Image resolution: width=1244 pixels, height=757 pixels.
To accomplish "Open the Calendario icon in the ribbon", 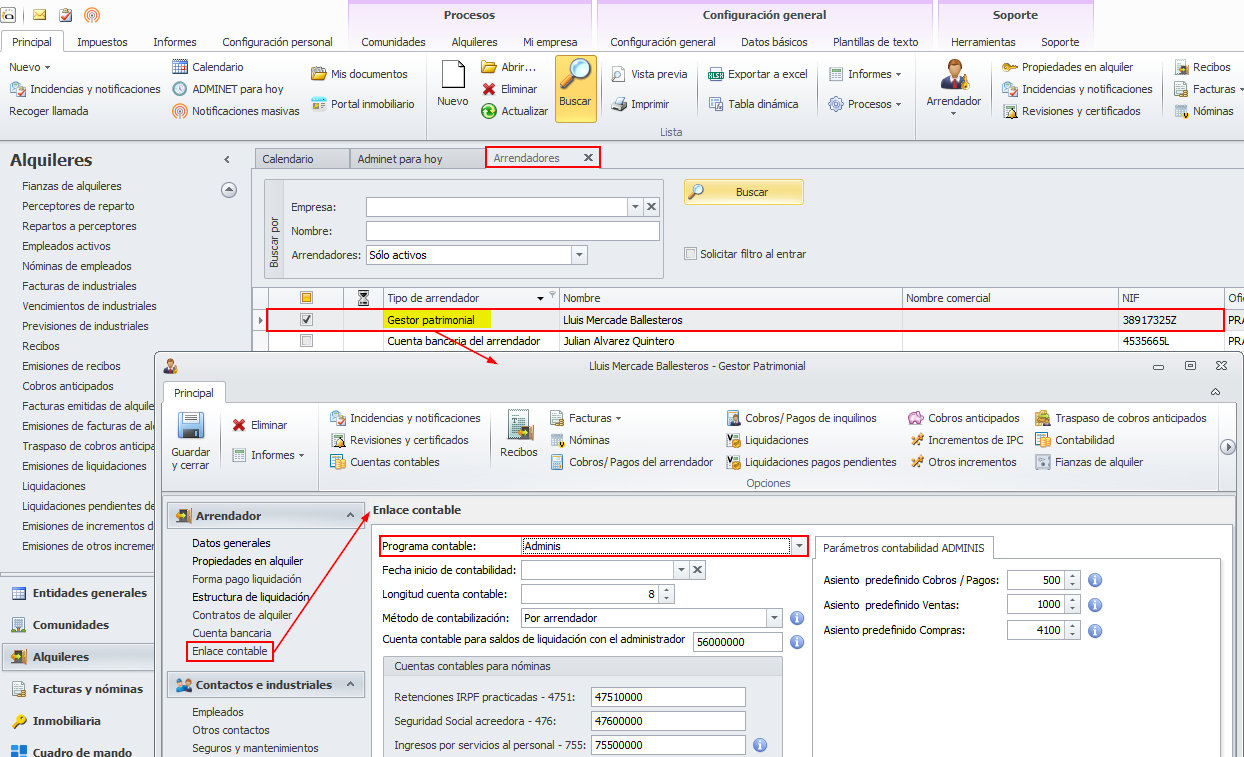I will tap(180, 67).
